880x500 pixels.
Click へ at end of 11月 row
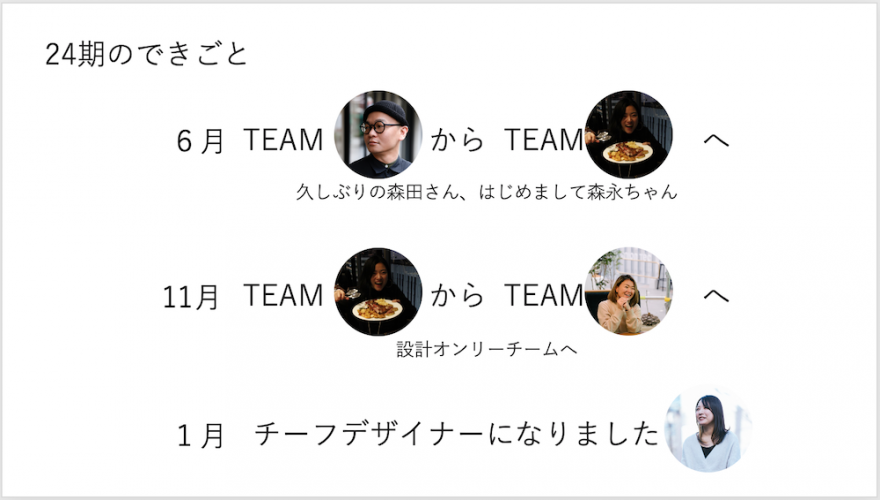[x=716, y=295]
